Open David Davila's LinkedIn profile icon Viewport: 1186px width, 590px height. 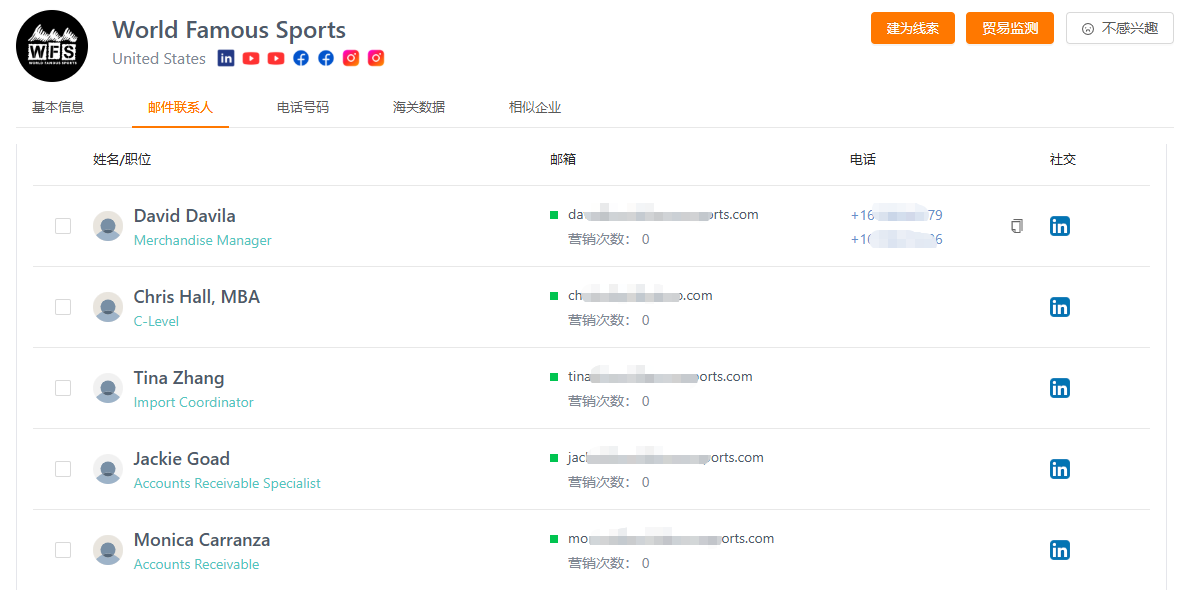point(1060,225)
